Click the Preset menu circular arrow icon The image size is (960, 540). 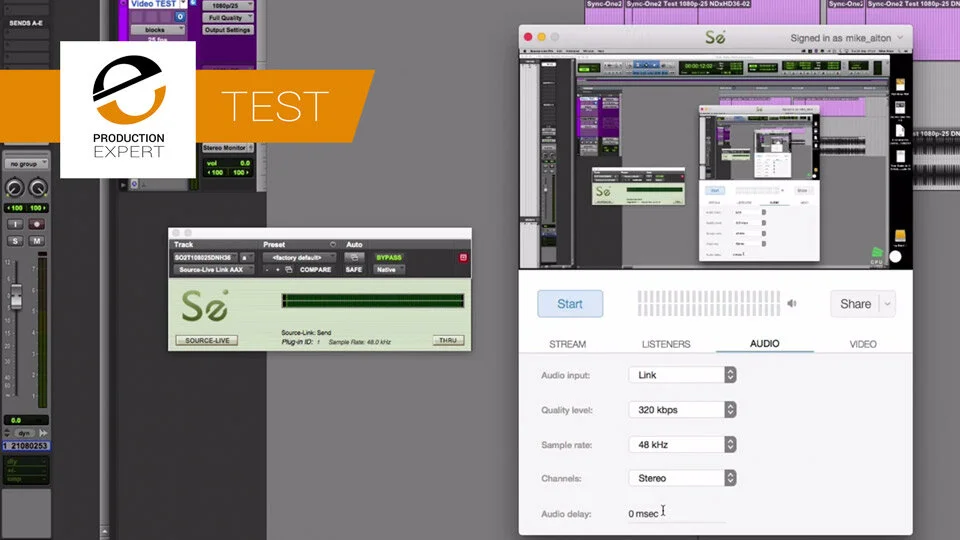click(x=332, y=244)
